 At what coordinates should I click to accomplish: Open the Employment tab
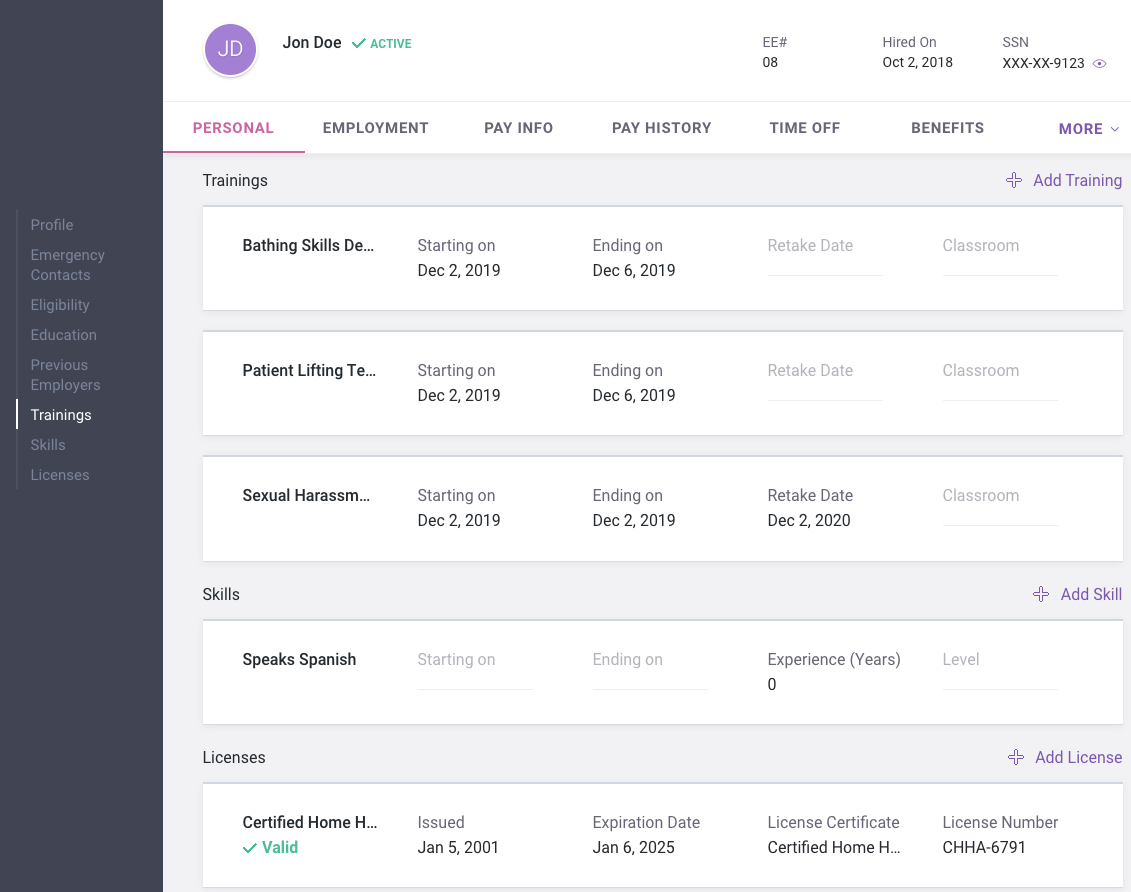pos(375,128)
